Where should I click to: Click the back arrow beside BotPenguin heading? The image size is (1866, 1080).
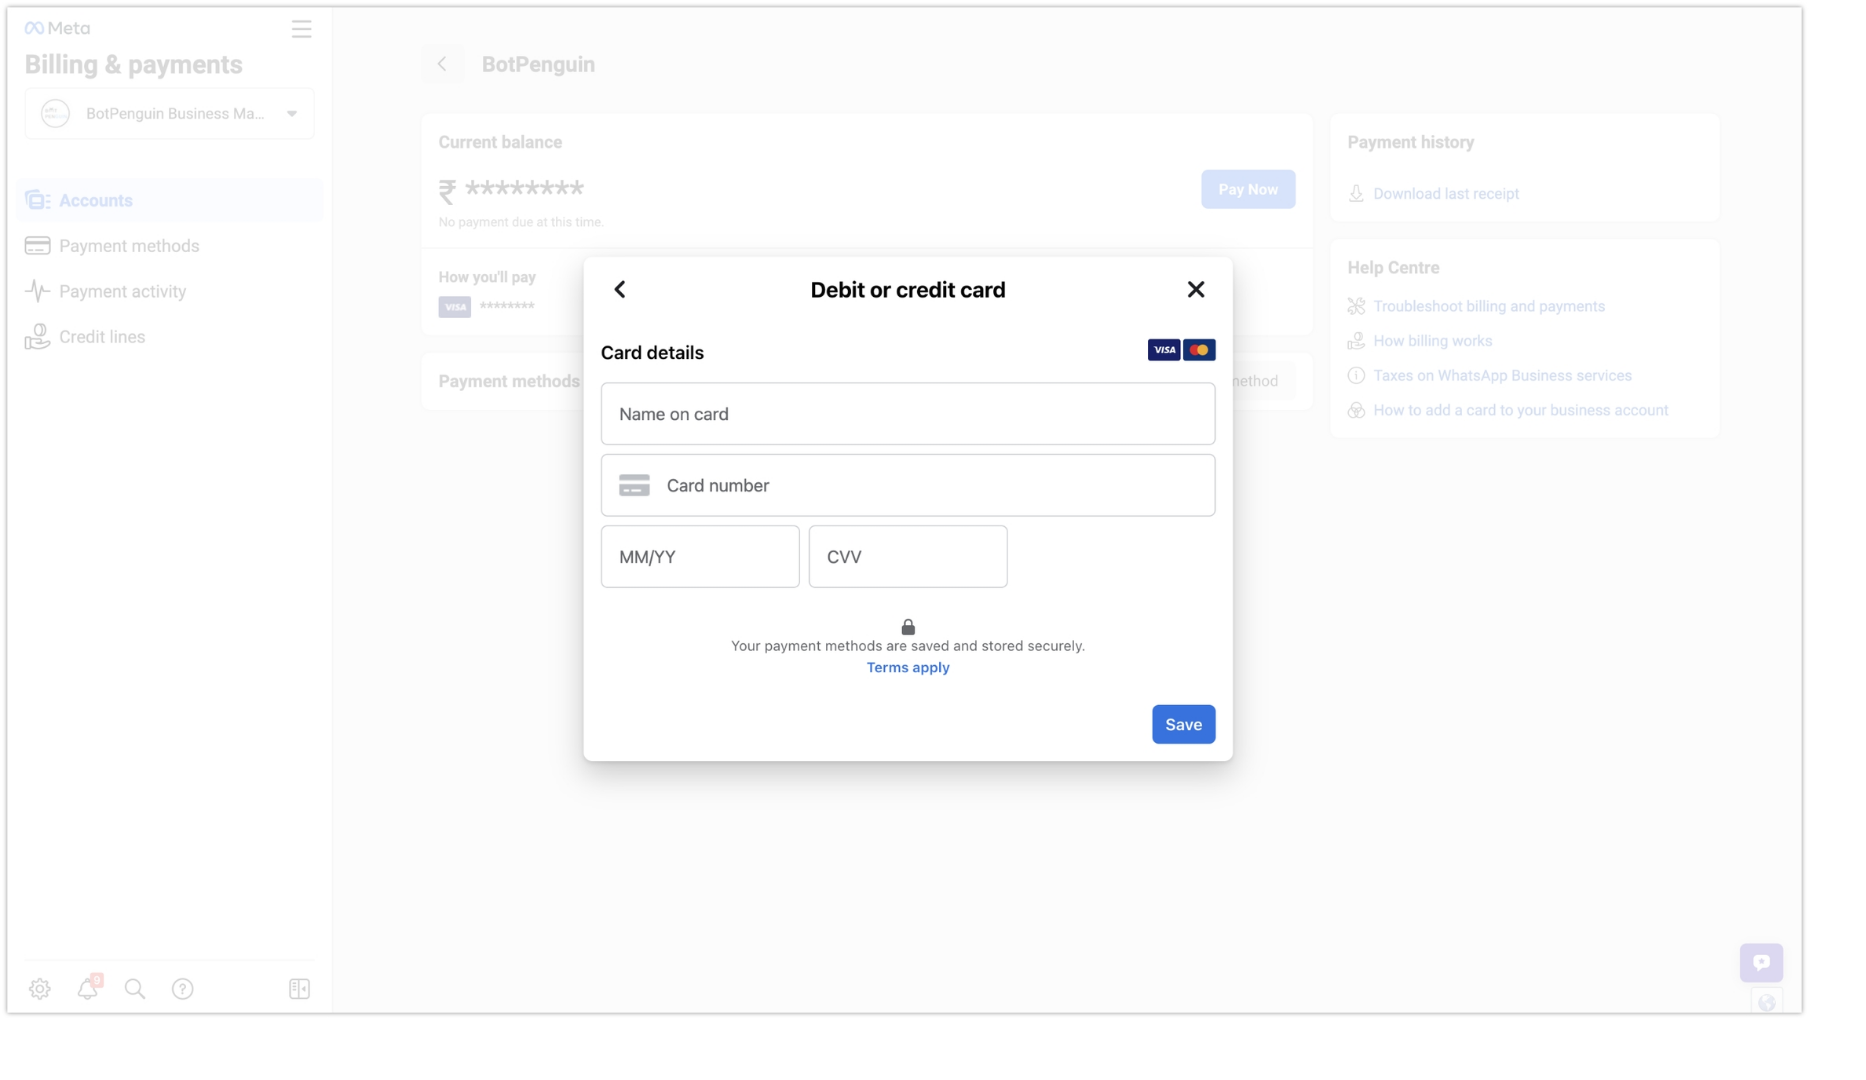tap(443, 63)
